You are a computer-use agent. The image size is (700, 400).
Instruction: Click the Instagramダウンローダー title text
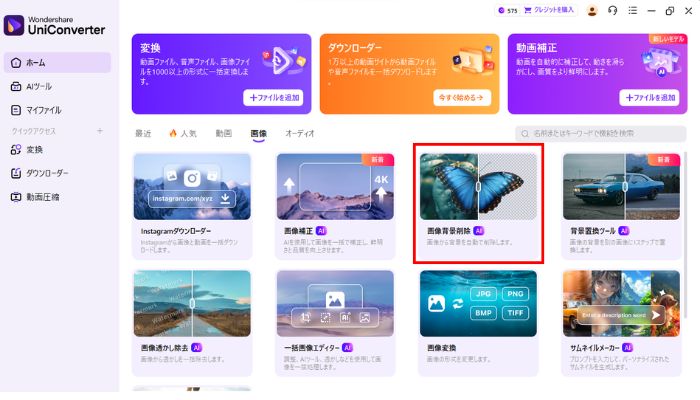(x=176, y=231)
